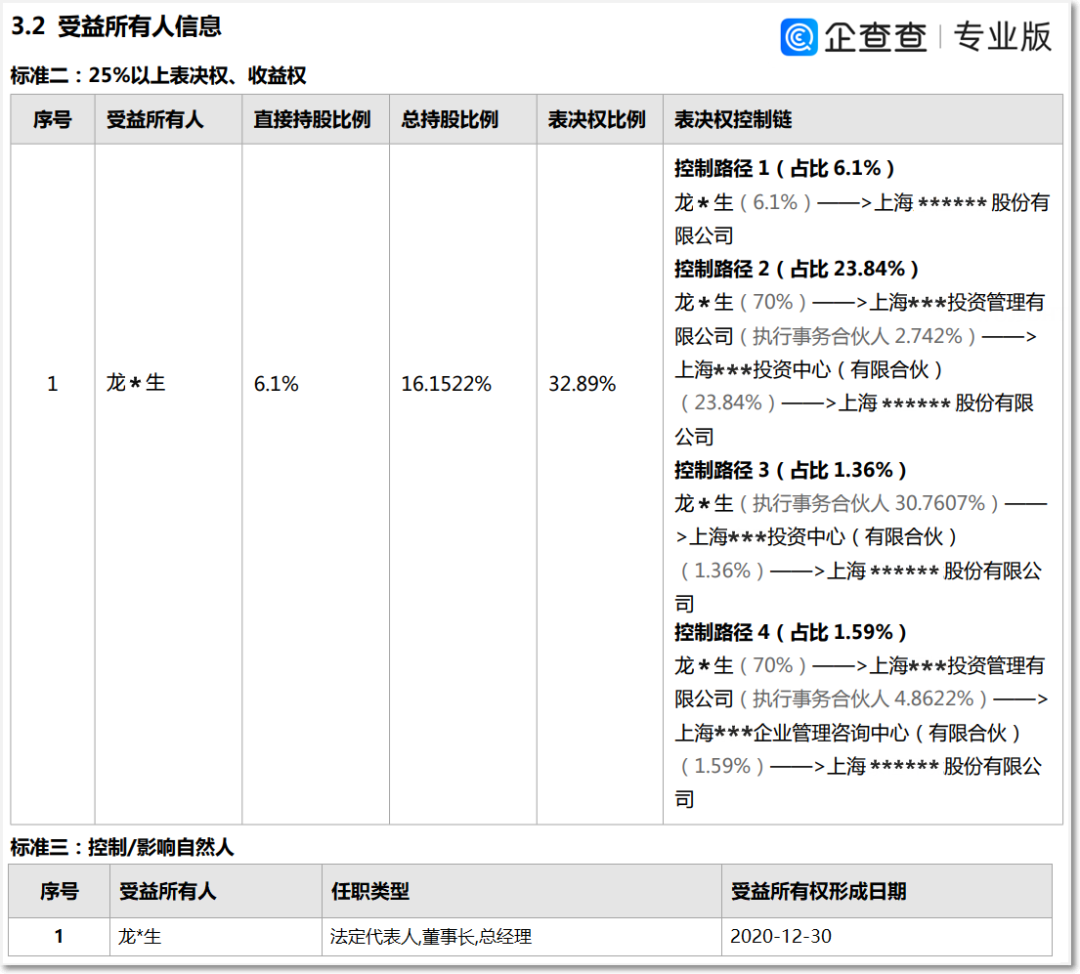
Task: Click the 控制路径 2（占比 23.84%）heading
Action: (796, 269)
